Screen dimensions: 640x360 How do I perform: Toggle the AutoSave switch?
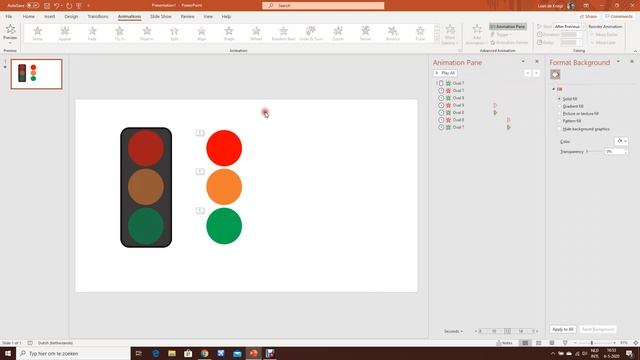[x=33, y=6]
